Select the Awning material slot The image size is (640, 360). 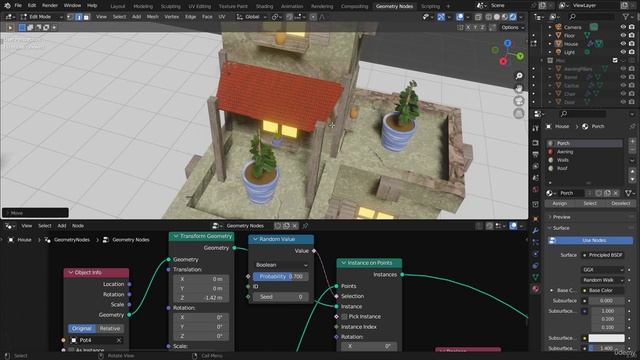(585, 151)
